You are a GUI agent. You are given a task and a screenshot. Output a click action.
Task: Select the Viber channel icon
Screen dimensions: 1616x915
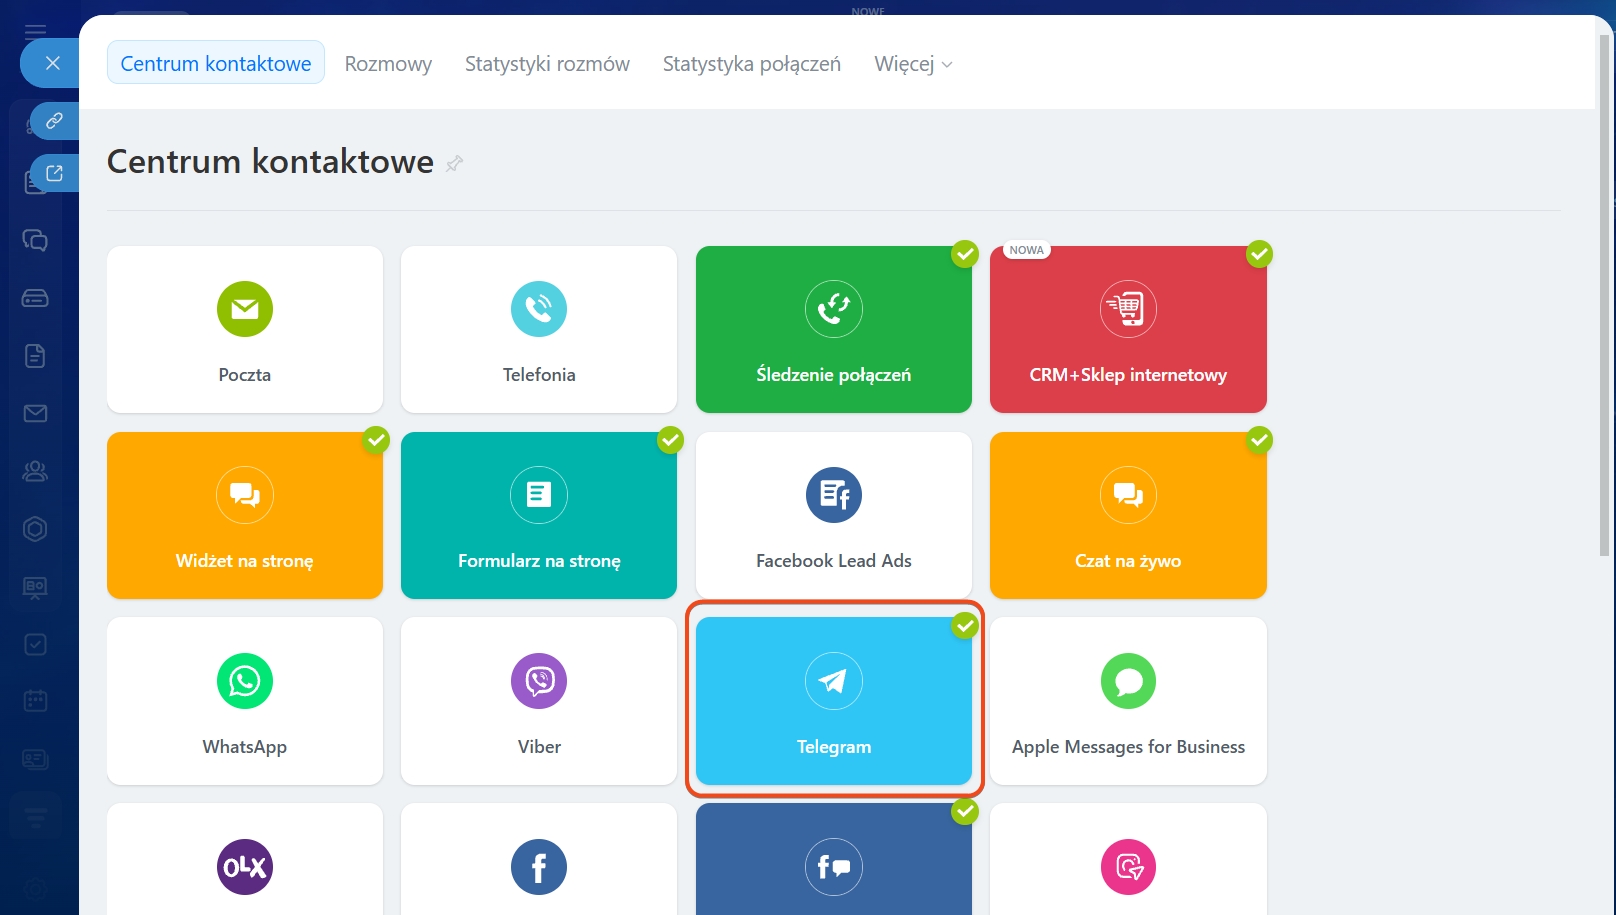538,681
